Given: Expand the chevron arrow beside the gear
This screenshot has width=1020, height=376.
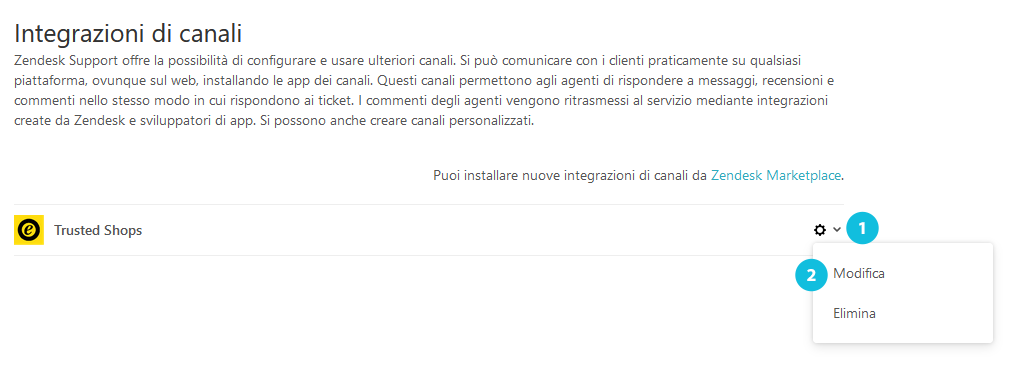Looking at the screenshot, I should click(x=837, y=230).
